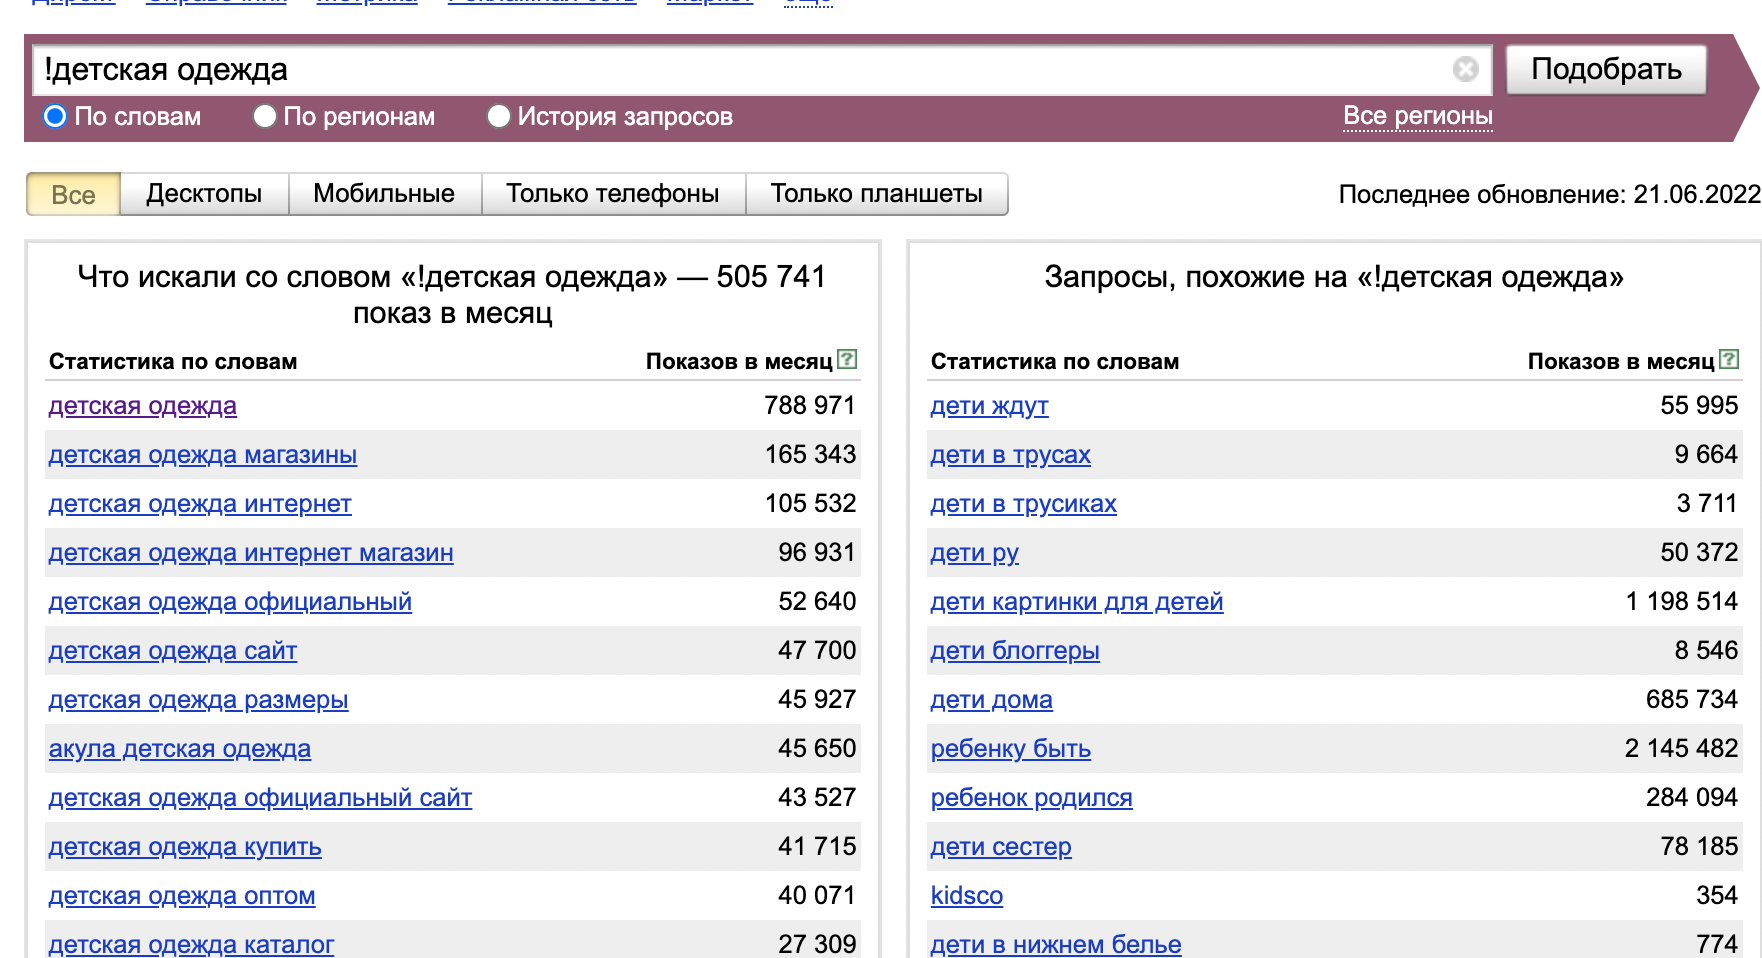Click the '788 971' impressions value

[810, 405]
